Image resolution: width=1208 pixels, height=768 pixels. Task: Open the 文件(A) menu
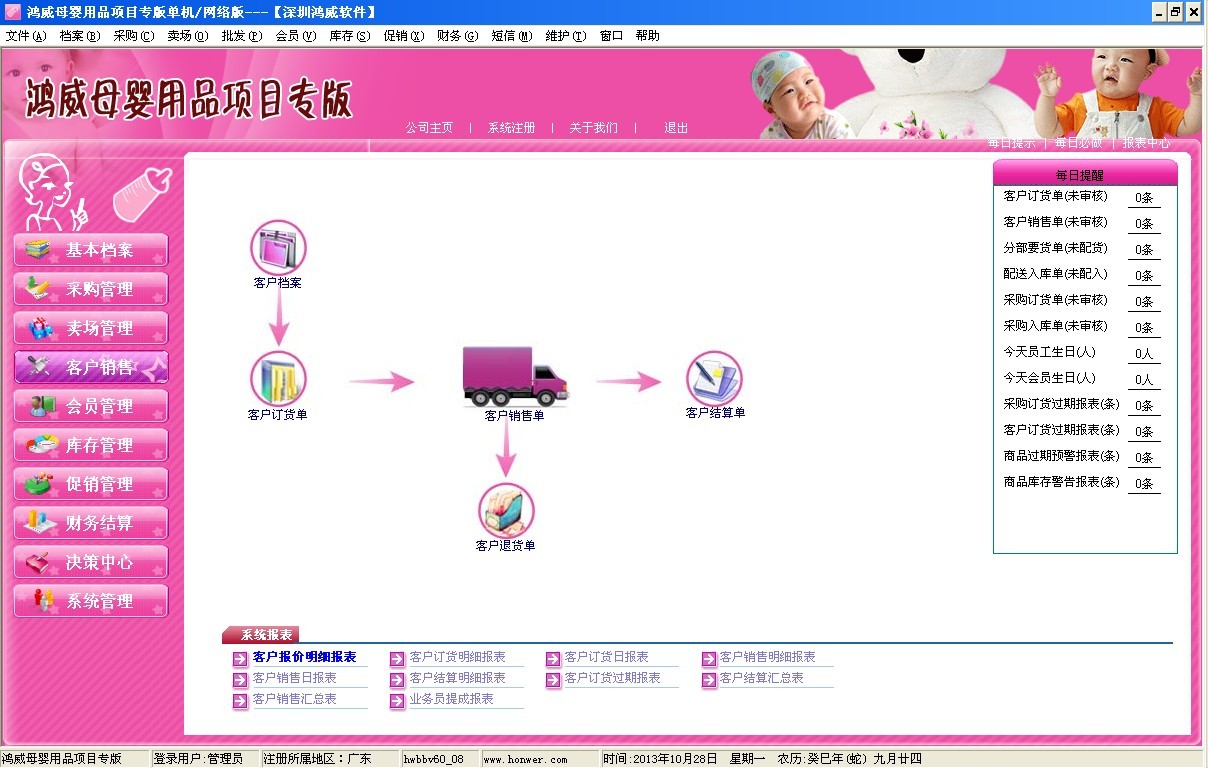click(26, 36)
